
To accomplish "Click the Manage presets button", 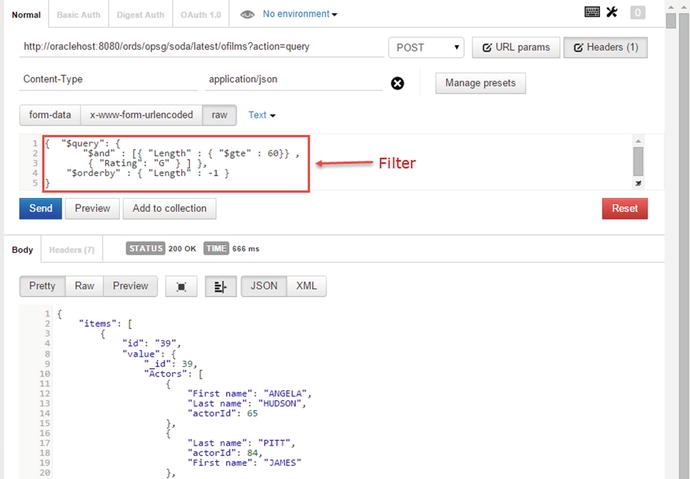I will pyautogui.click(x=480, y=83).
